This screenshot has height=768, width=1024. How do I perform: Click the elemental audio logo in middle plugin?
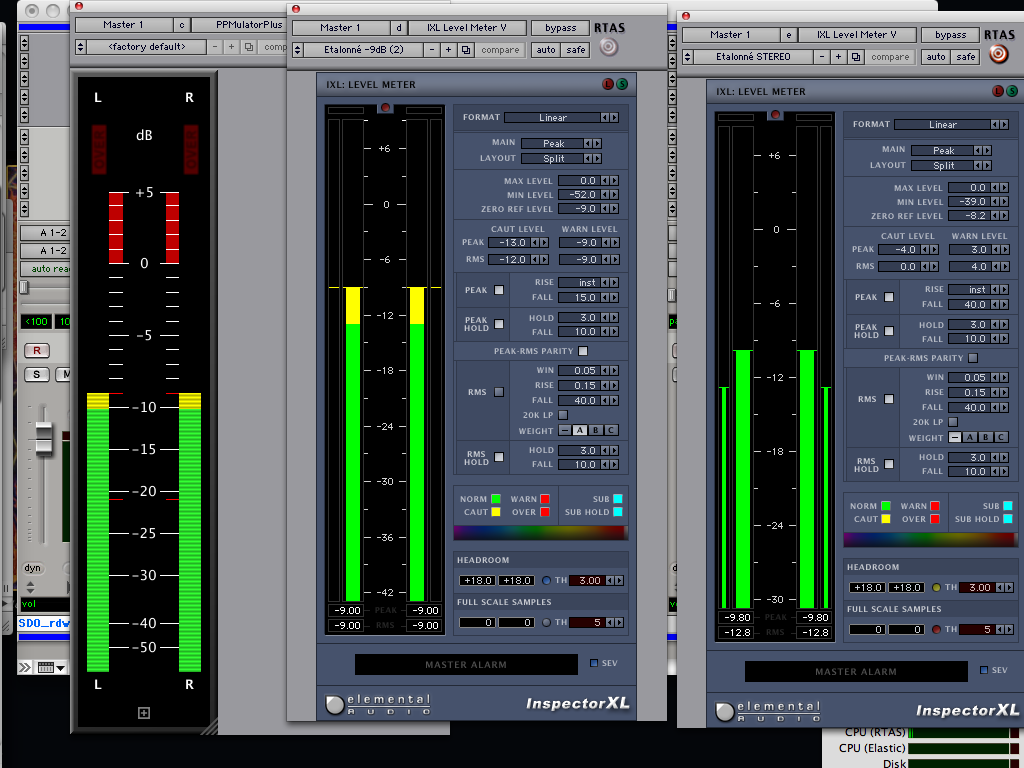point(377,704)
